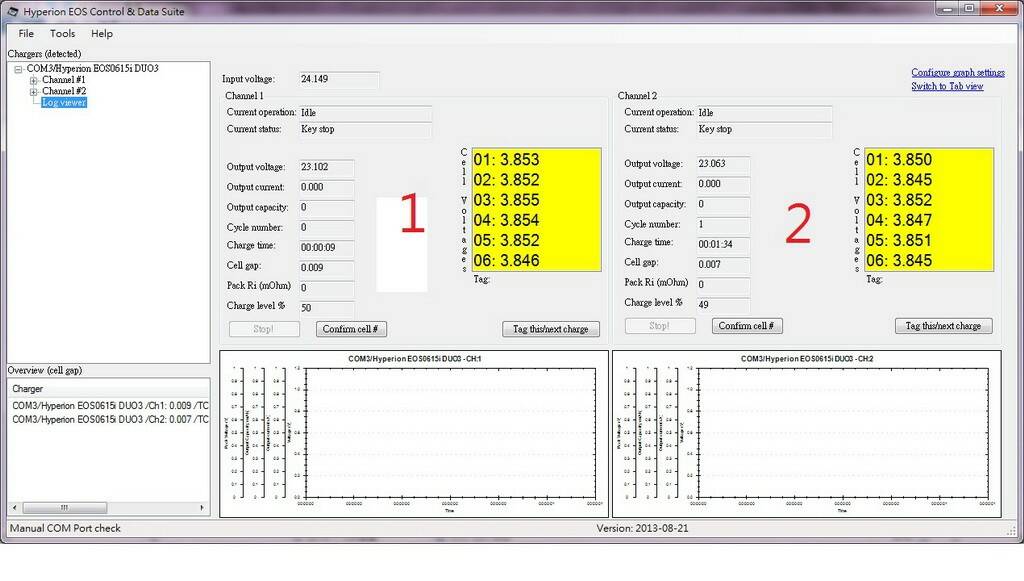This screenshot has height=581, width=1024.
Task: Click Channel 2 Stop! button
Action: (660, 326)
